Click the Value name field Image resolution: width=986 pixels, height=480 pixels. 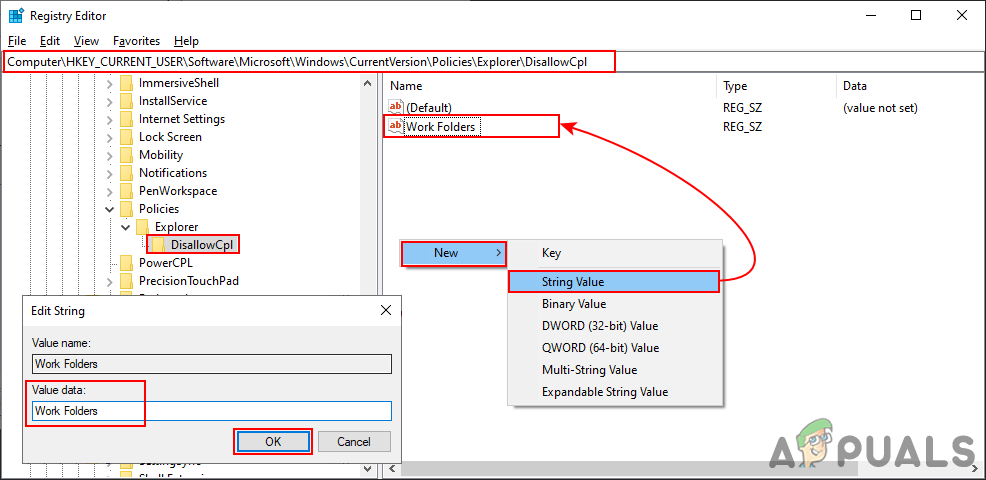click(x=212, y=364)
